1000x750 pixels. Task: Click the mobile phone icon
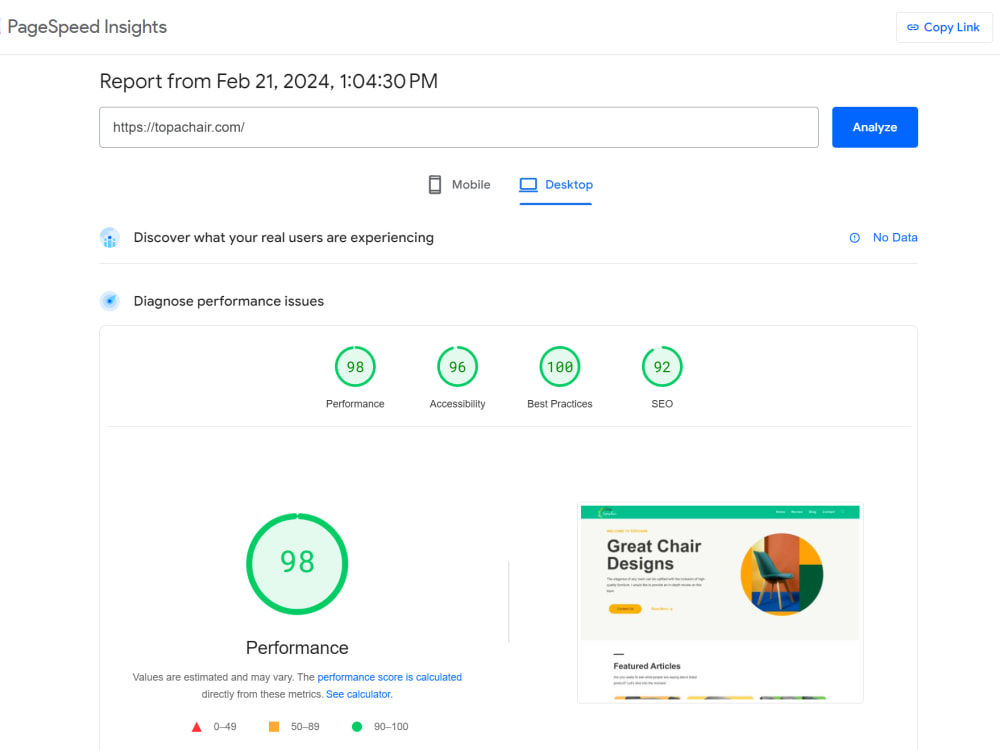[434, 184]
